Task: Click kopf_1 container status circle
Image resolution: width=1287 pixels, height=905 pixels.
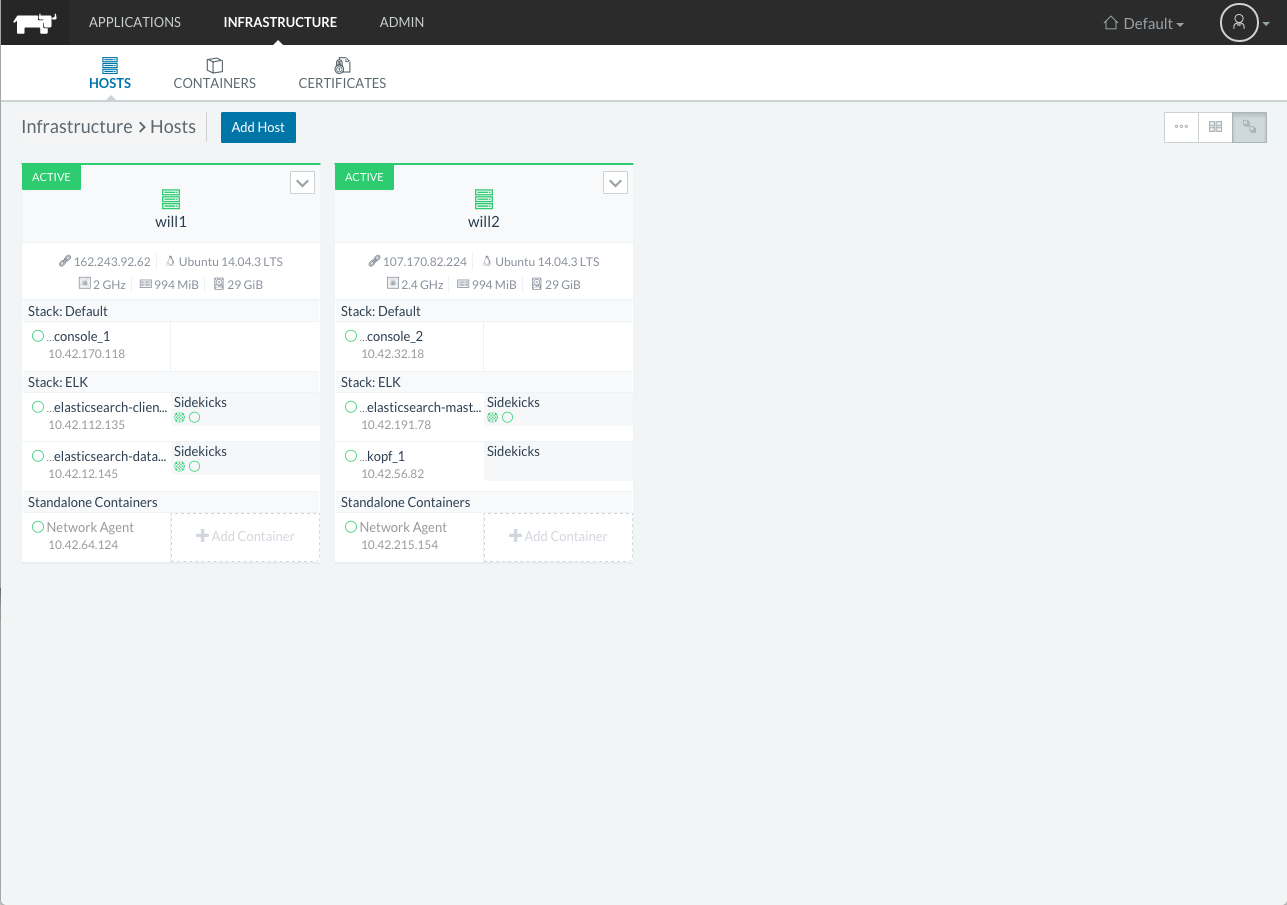Action: [351, 456]
